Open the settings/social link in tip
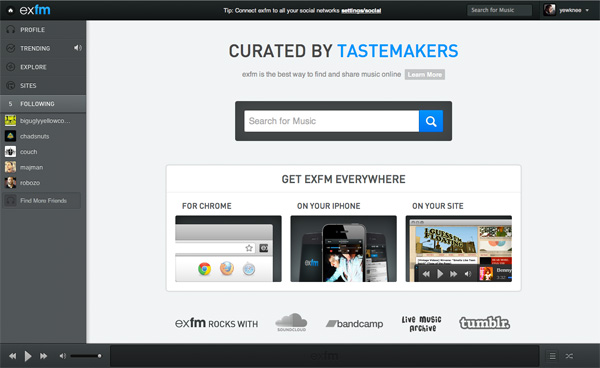This screenshot has height=368, width=600. click(361, 11)
